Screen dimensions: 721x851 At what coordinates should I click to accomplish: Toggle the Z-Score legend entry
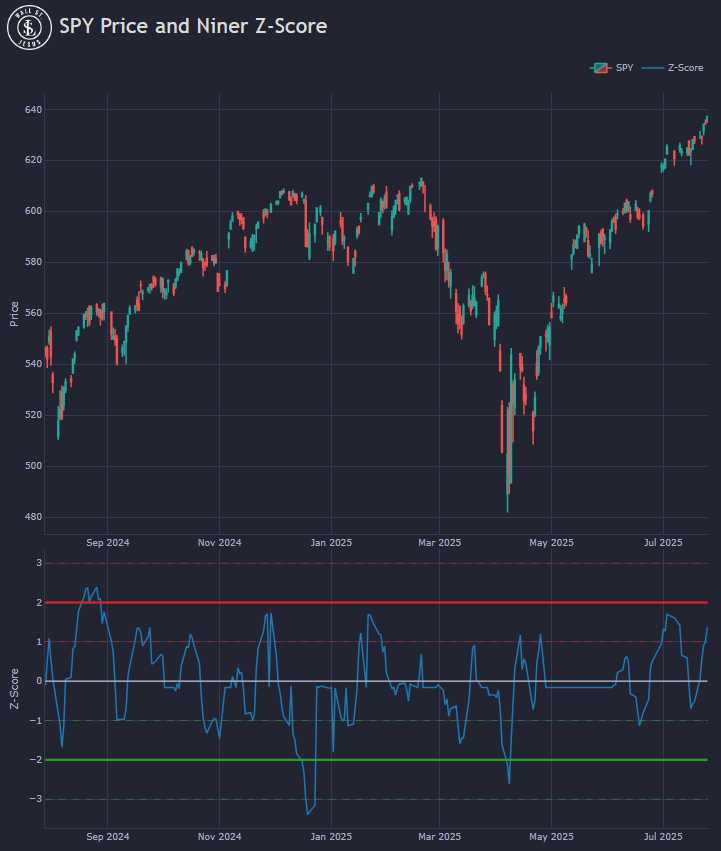pos(673,68)
